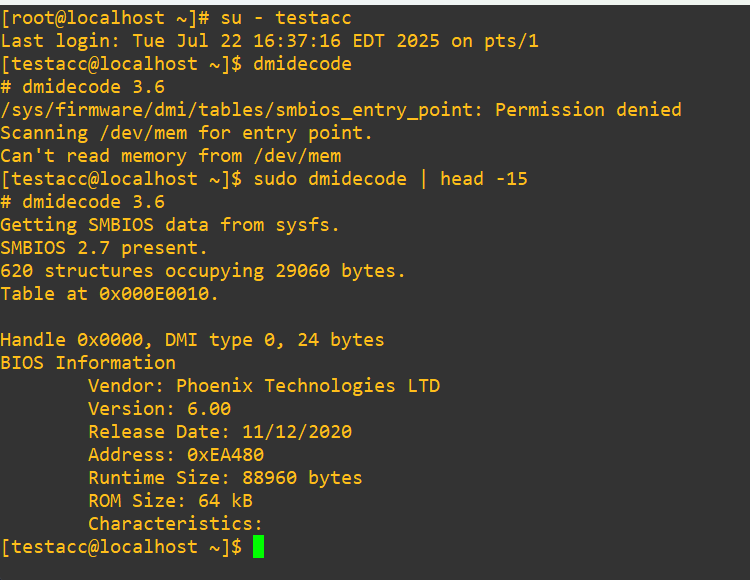
Task: Click the 'Release Date: 11/12/2020' line
Action: (220, 432)
